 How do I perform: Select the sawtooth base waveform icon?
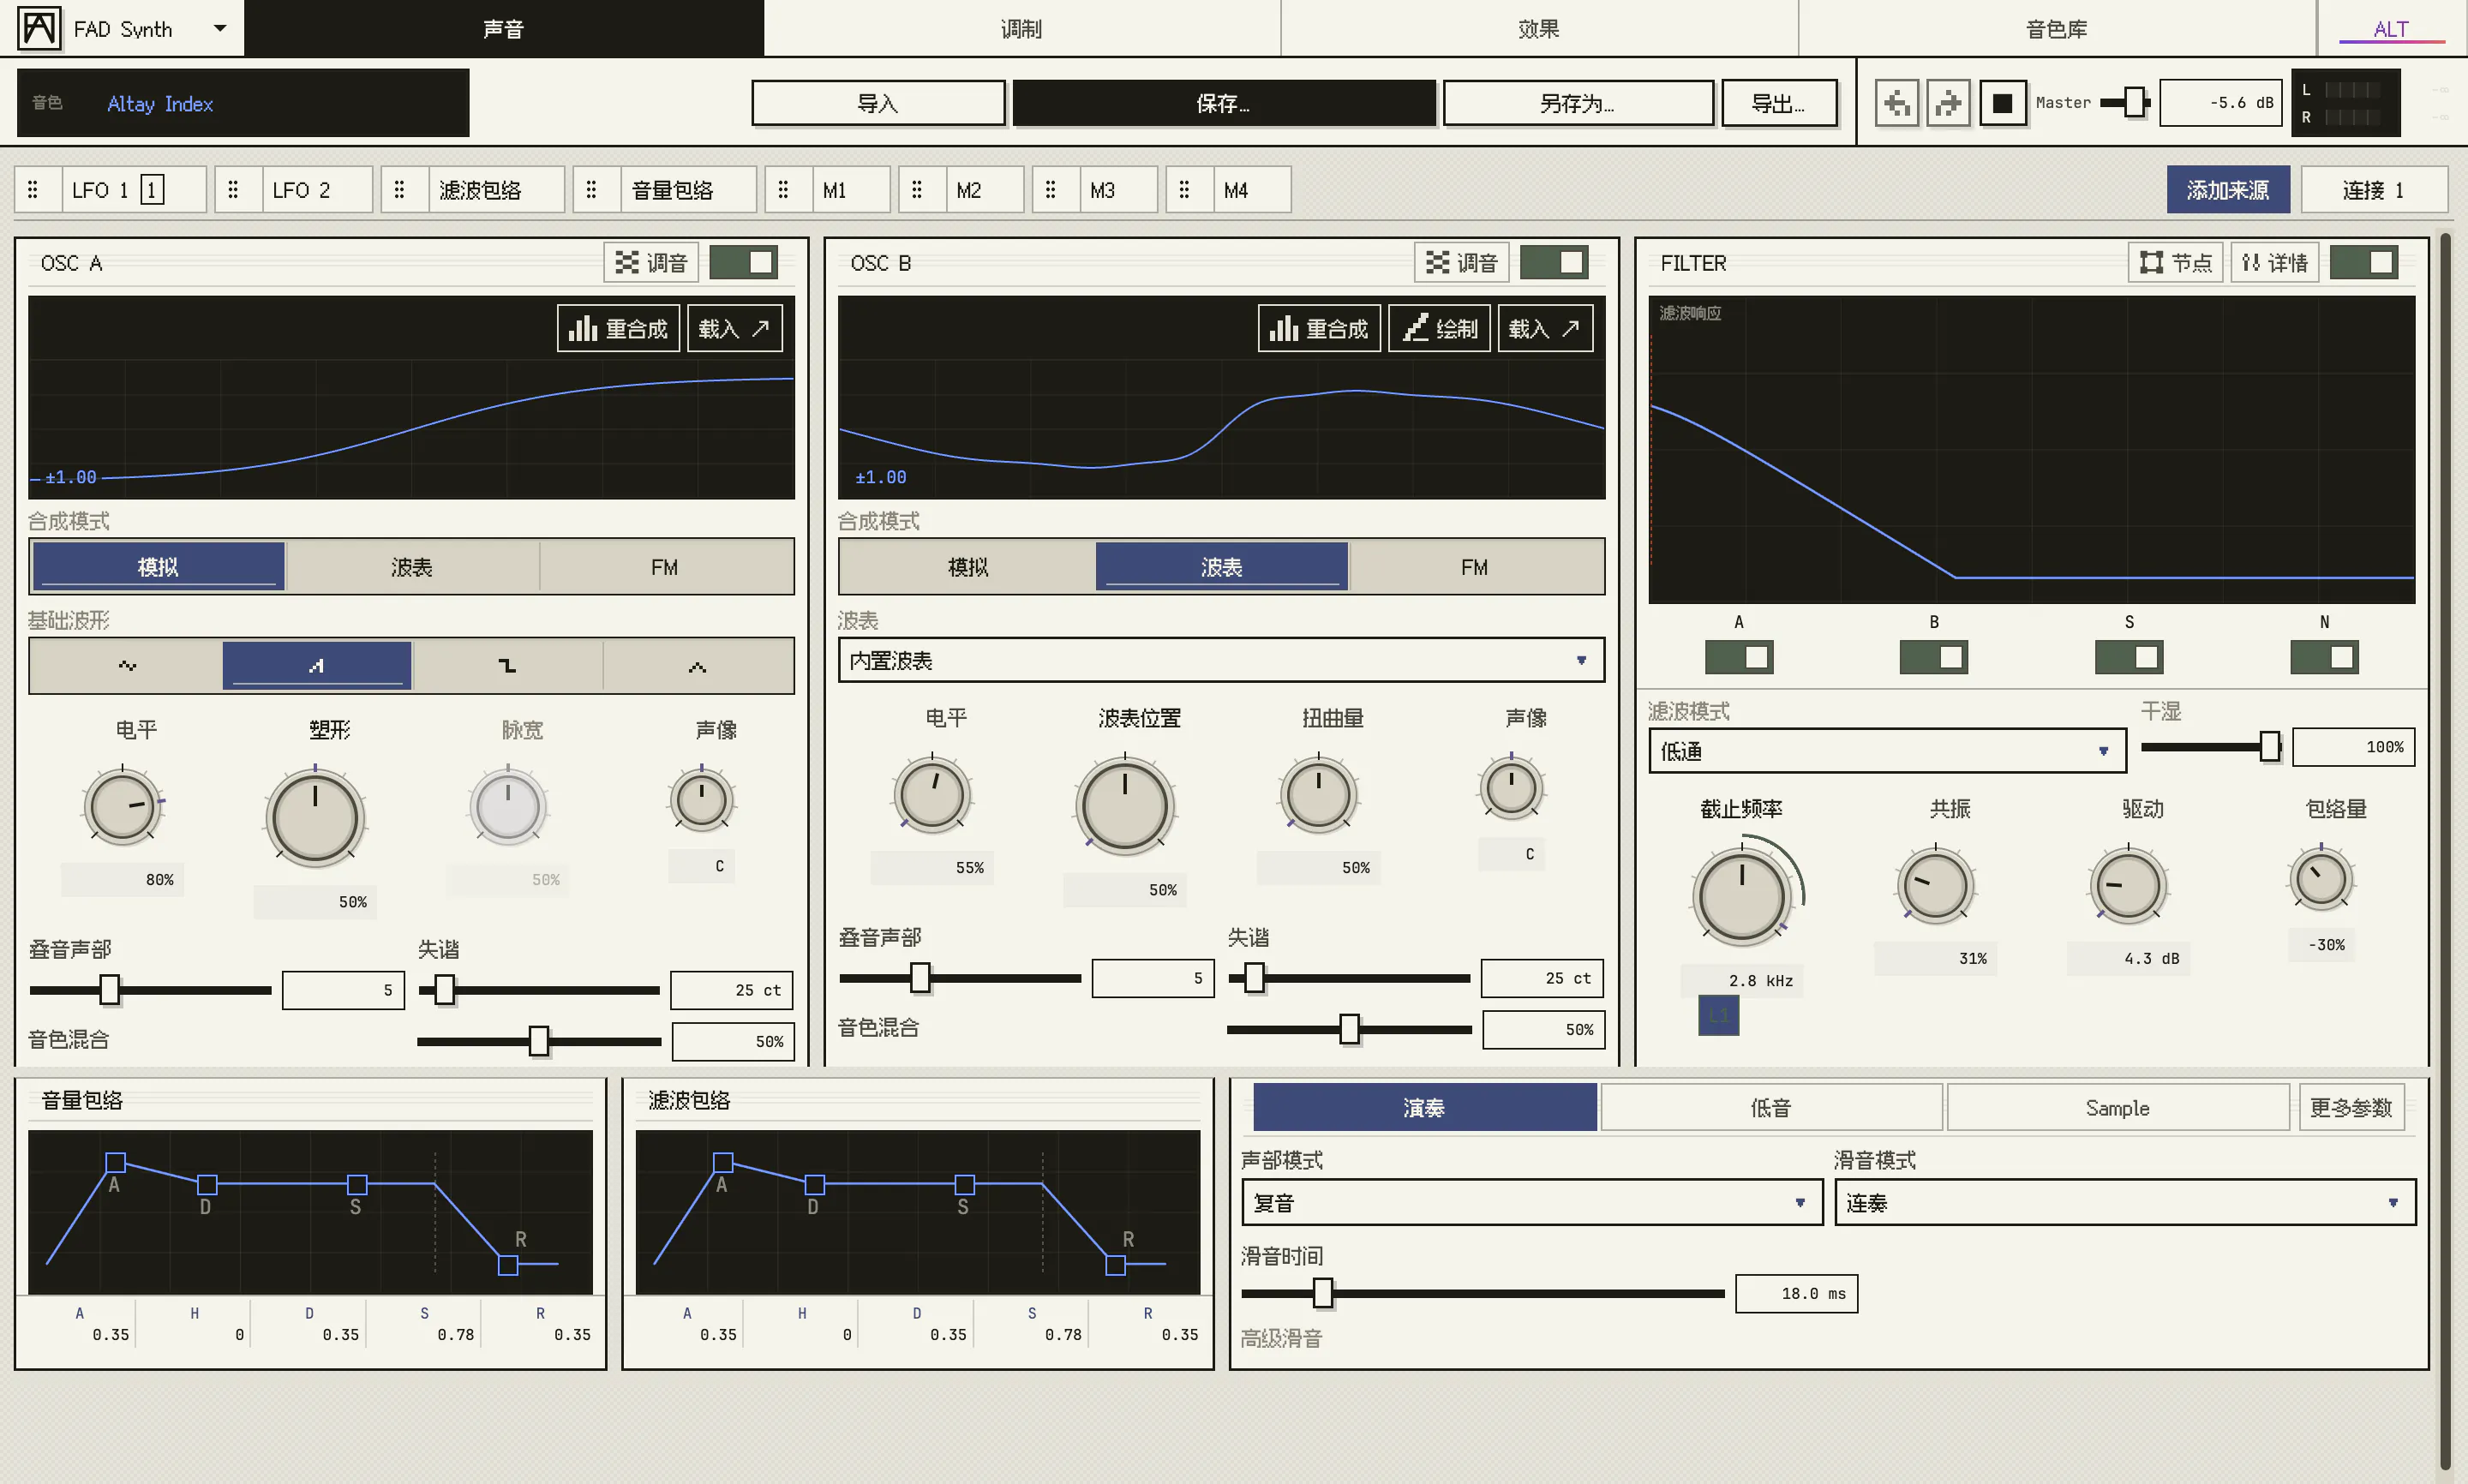(x=316, y=666)
